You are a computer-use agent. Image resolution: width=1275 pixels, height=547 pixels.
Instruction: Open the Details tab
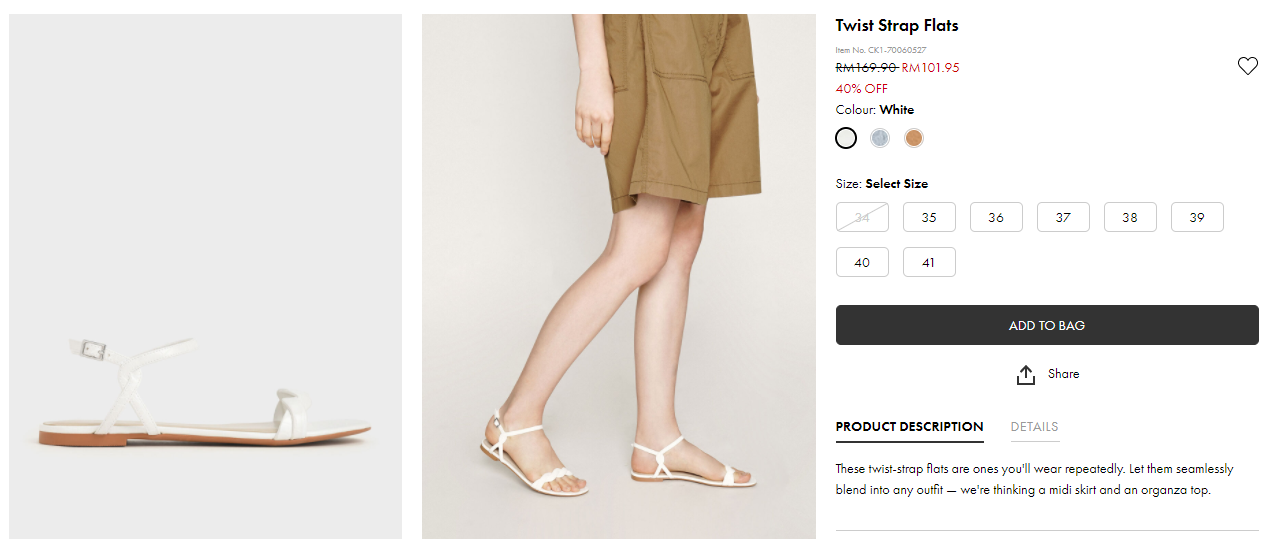click(x=1034, y=427)
